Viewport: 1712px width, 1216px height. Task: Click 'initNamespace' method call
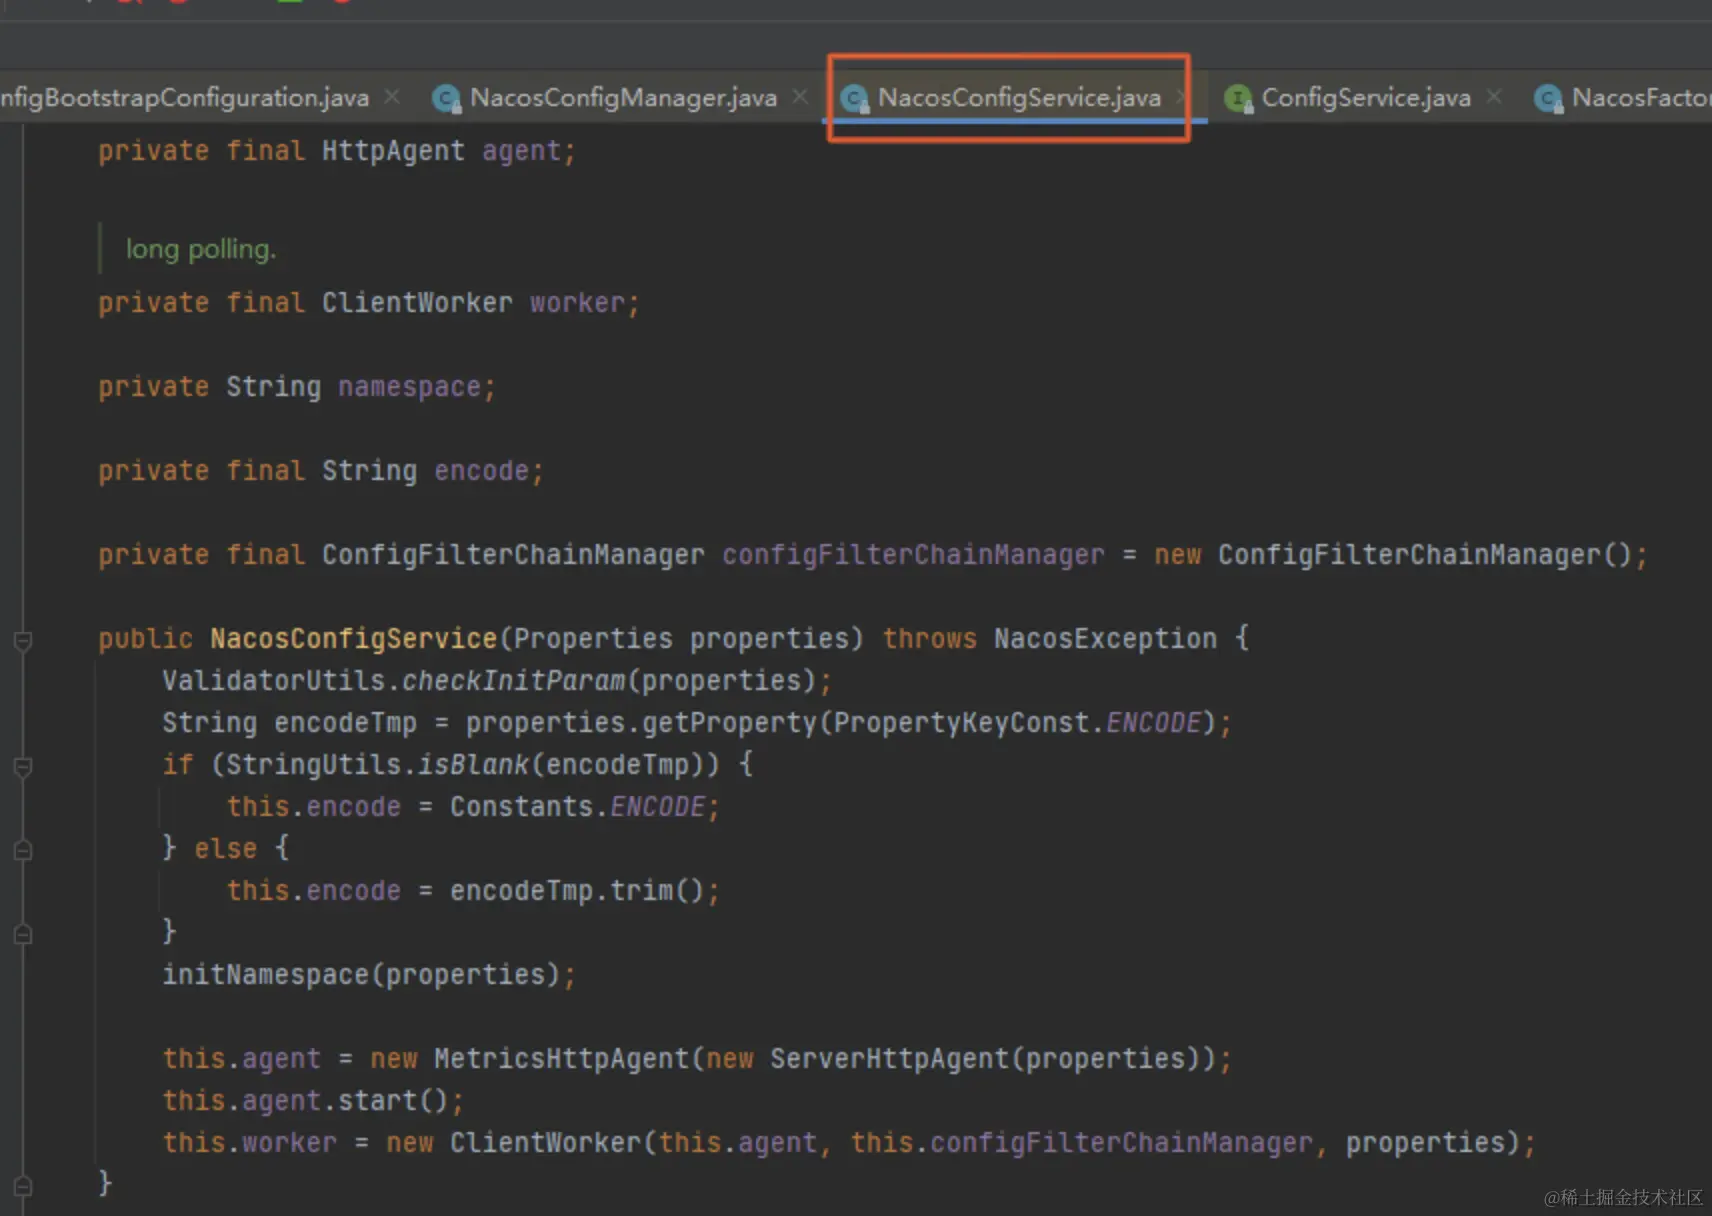click(265, 975)
